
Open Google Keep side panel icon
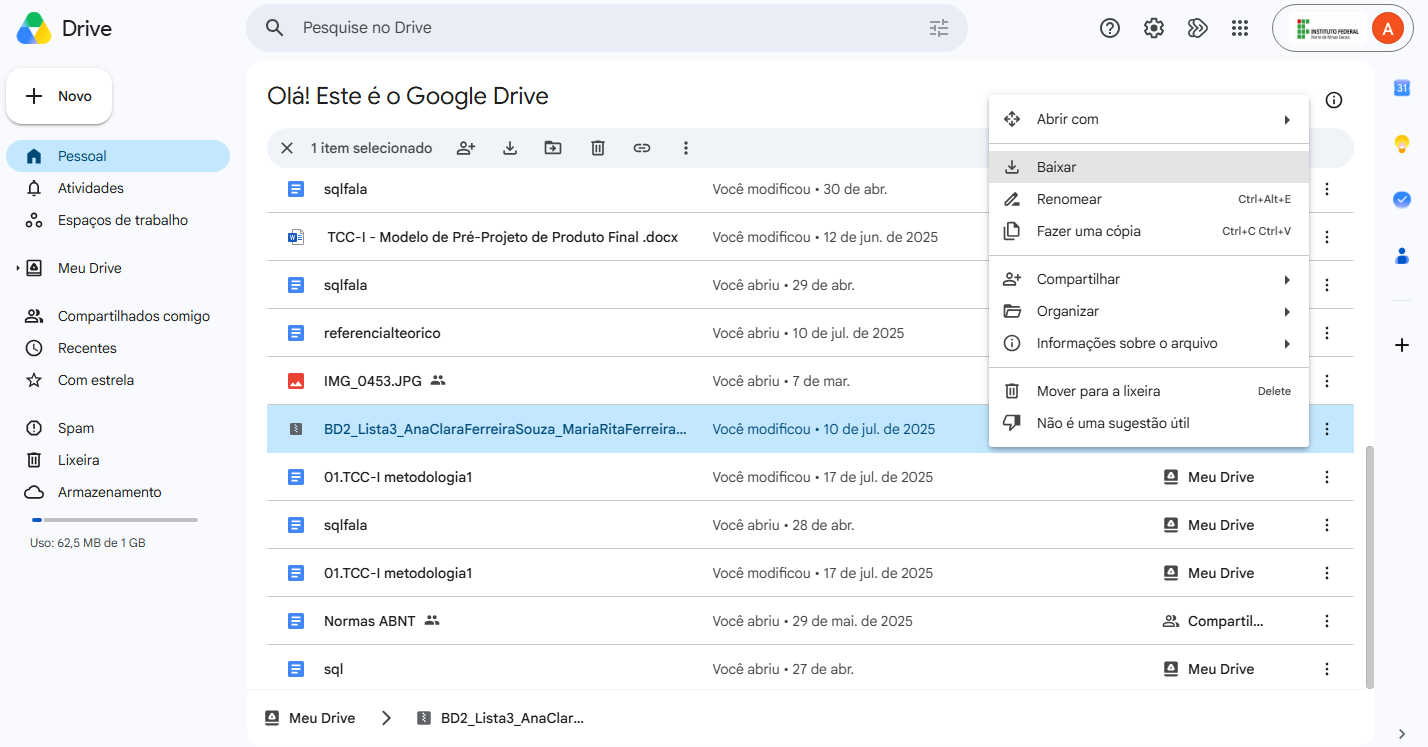(x=1402, y=144)
